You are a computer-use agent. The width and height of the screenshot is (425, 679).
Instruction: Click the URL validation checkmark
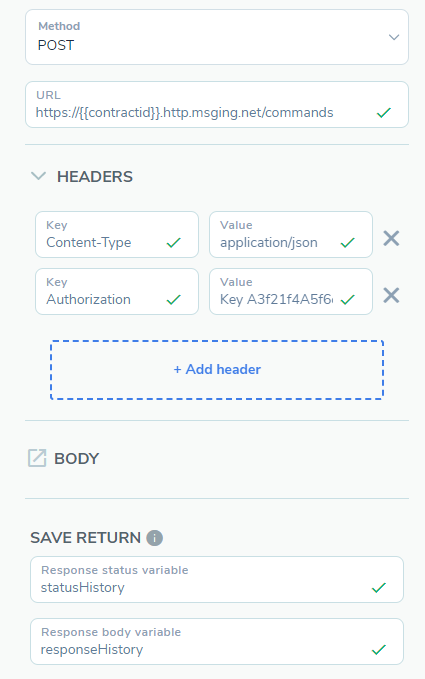[384, 113]
